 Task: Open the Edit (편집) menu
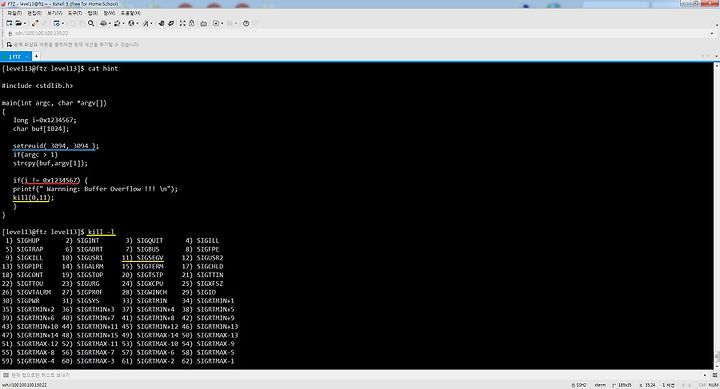34,13
